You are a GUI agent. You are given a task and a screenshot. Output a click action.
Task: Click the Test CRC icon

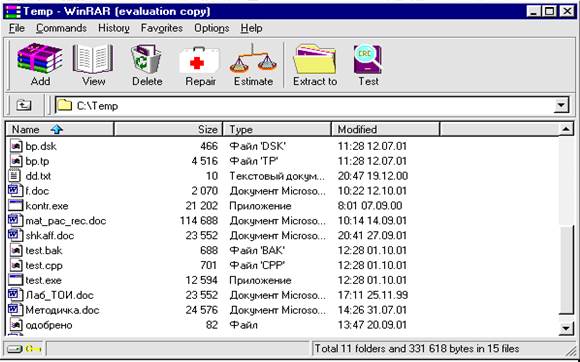pos(368,59)
